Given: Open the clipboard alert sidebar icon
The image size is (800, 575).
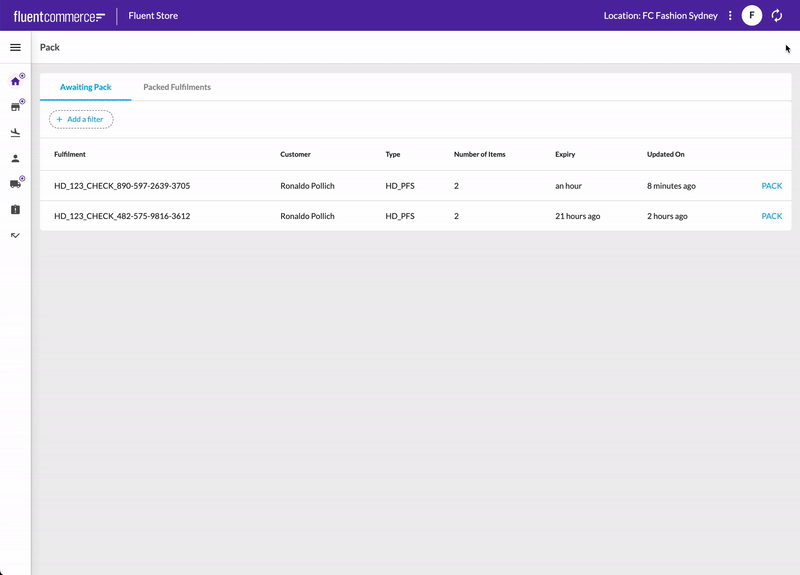Looking at the screenshot, I should (15, 210).
